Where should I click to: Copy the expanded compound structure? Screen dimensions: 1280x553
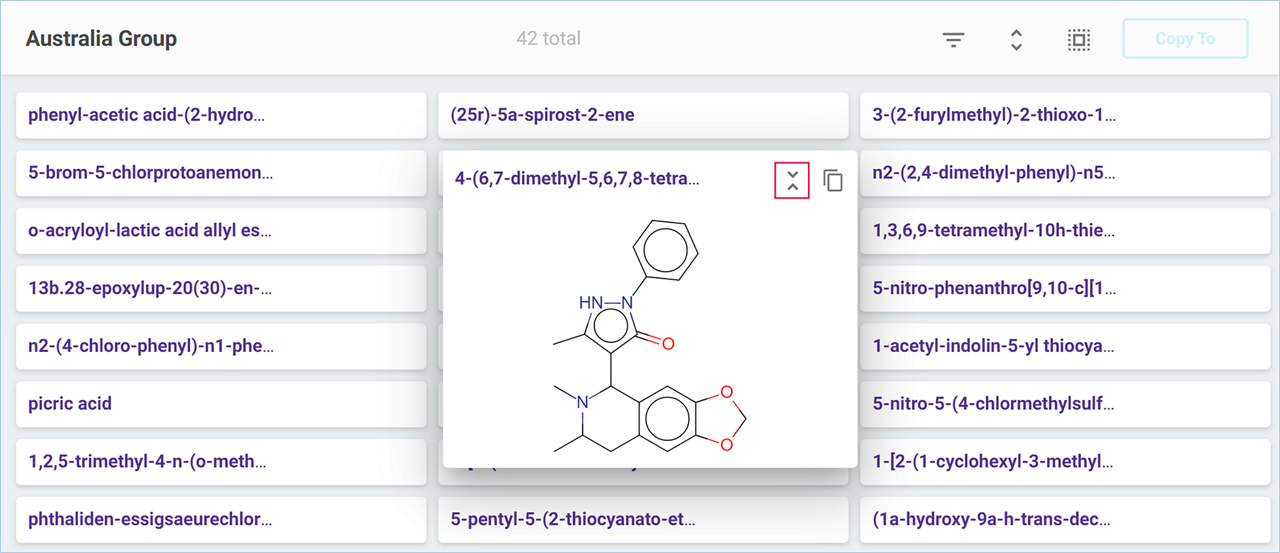pyautogui.click(x=833, y=180)
